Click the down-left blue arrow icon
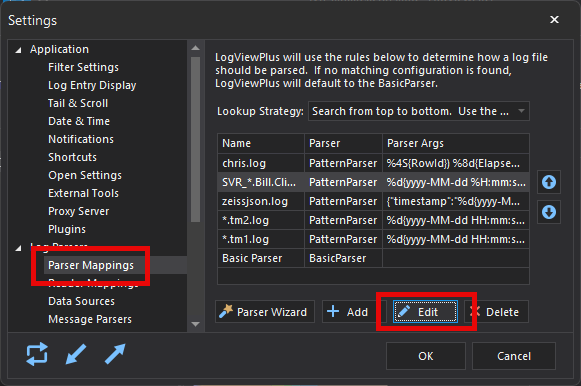Screen dimensions: 581x386 [76, 354]
